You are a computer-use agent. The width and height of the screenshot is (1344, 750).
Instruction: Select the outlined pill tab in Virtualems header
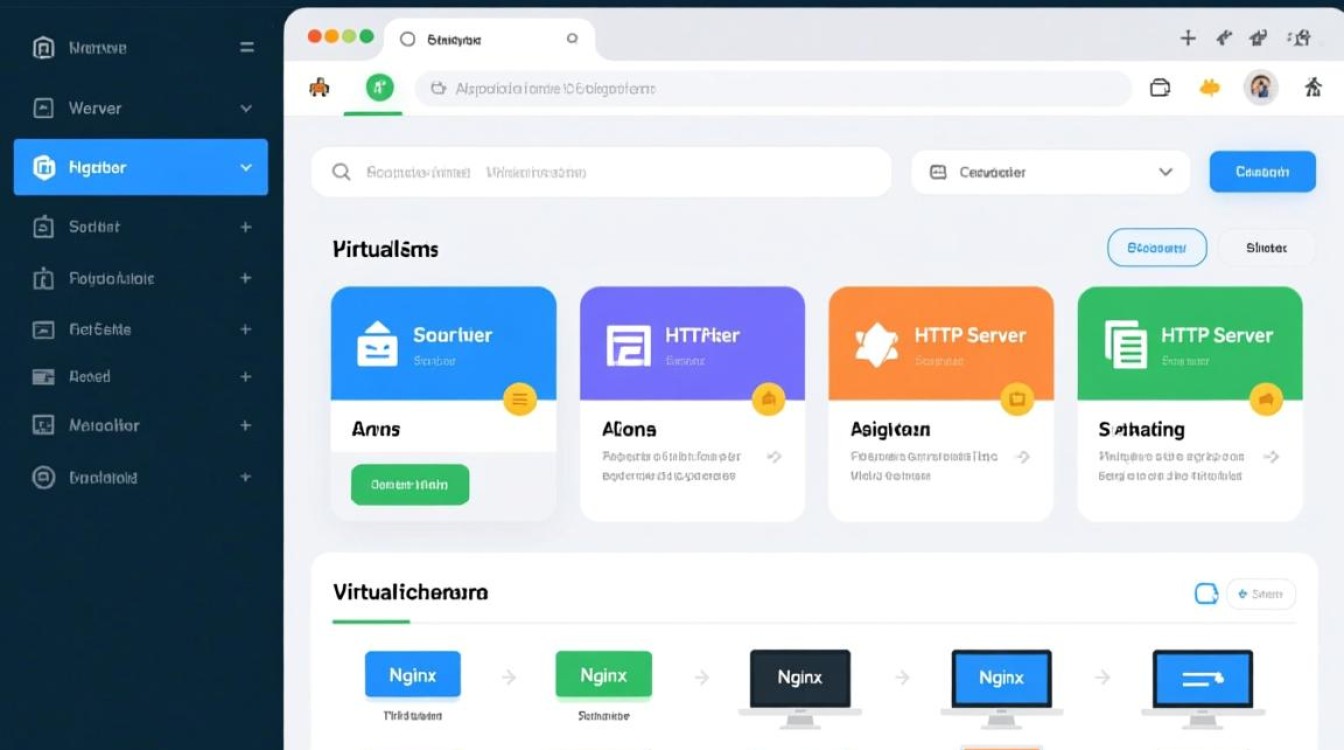click(x=1156, y=248)
